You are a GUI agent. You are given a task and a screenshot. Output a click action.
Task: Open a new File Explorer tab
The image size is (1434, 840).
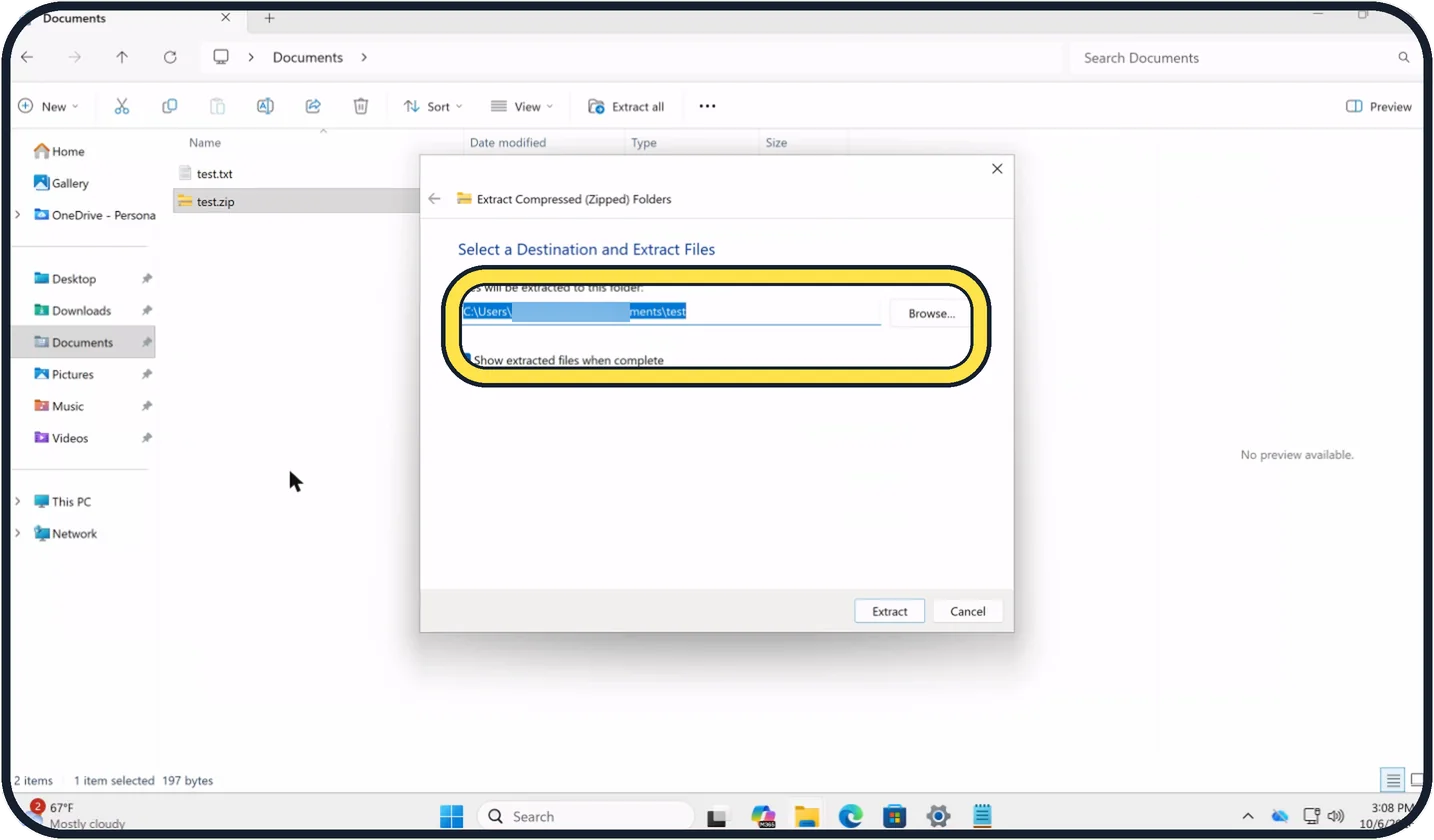click(269, 18)
